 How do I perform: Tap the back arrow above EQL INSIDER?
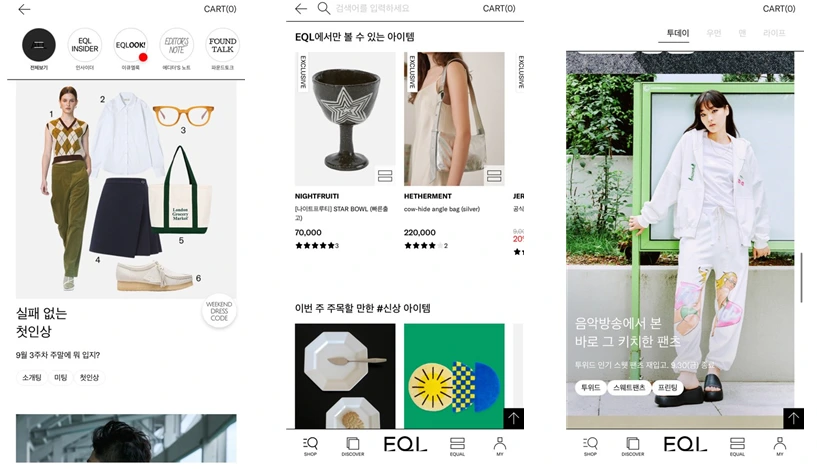point(24,9)
